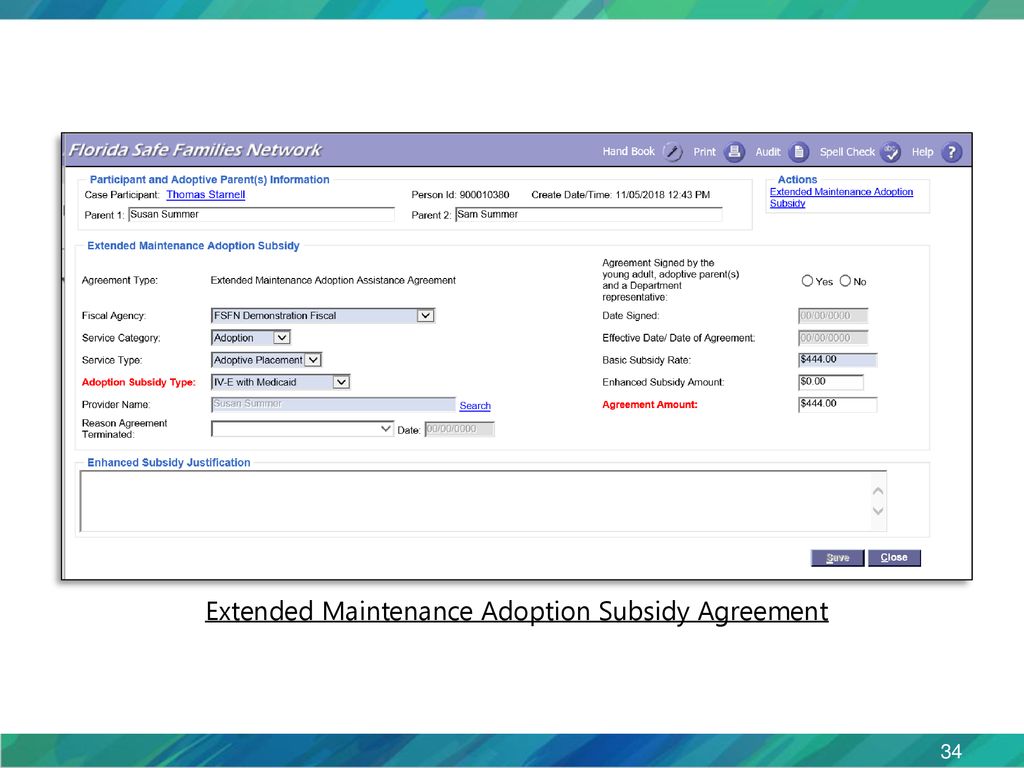The image size is (1024, 768).
Task: Click the termination Date field
Action: coord(460,429)
